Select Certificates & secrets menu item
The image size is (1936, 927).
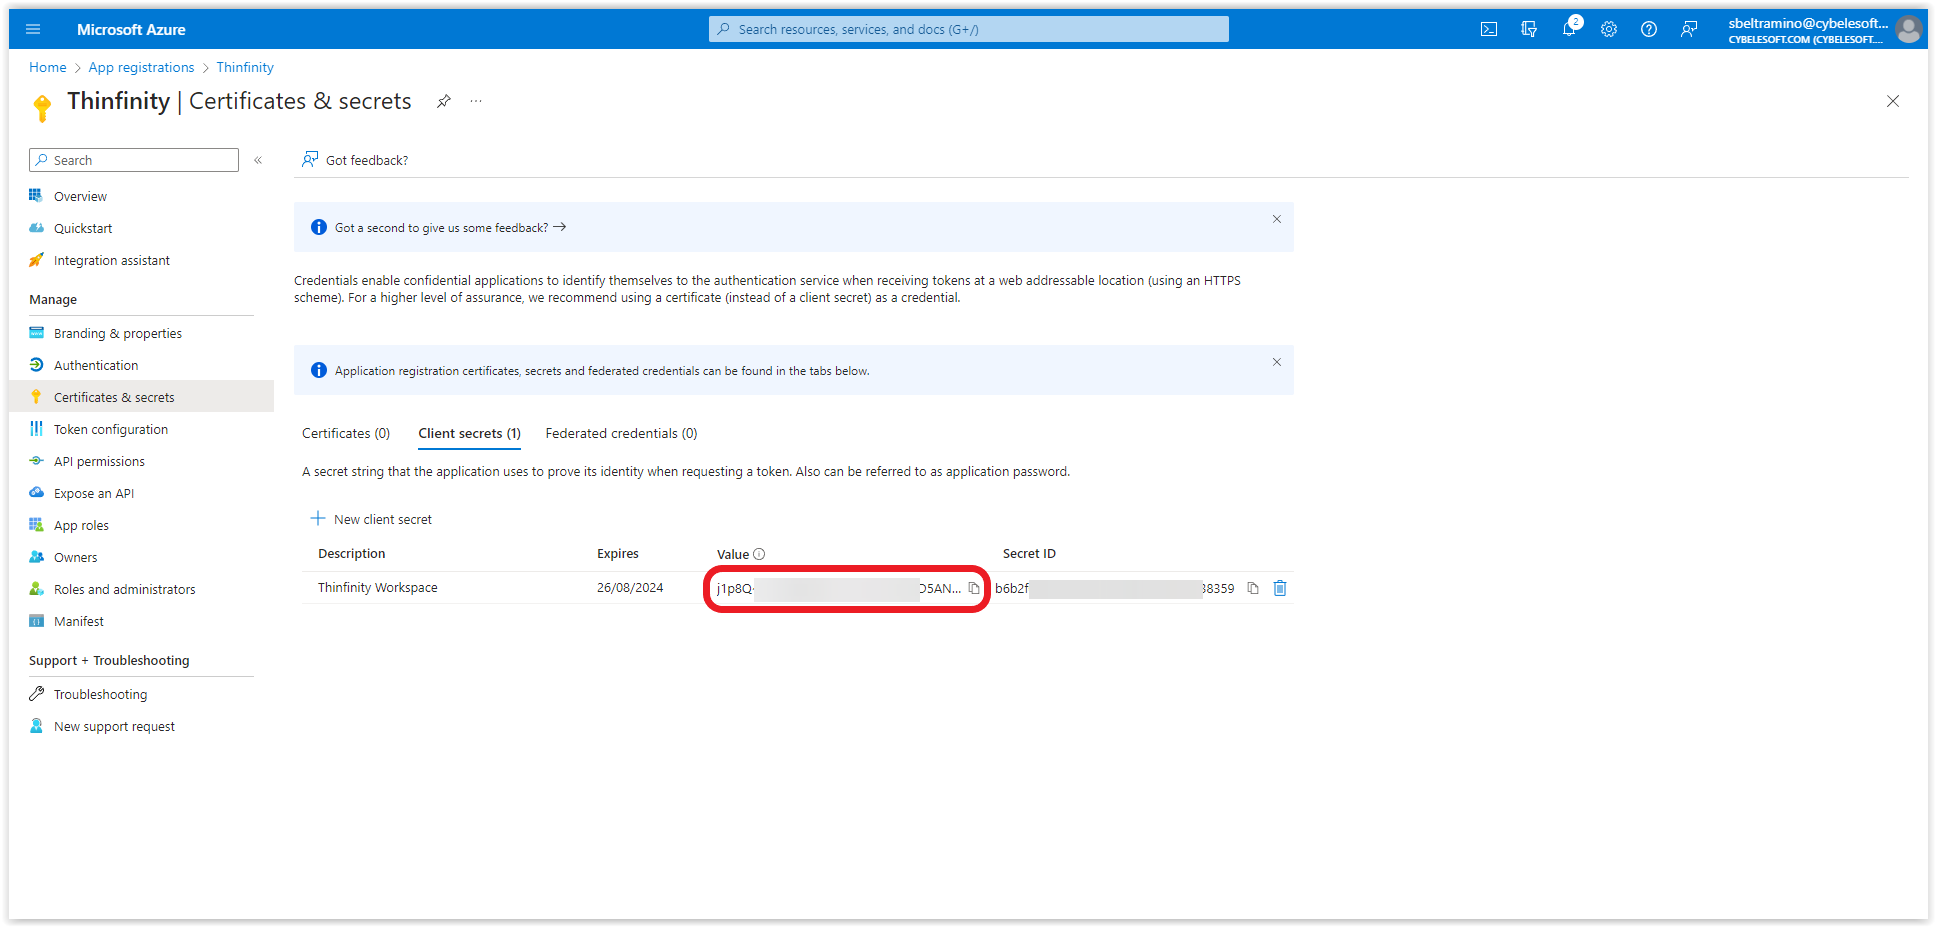pos(141,397)
